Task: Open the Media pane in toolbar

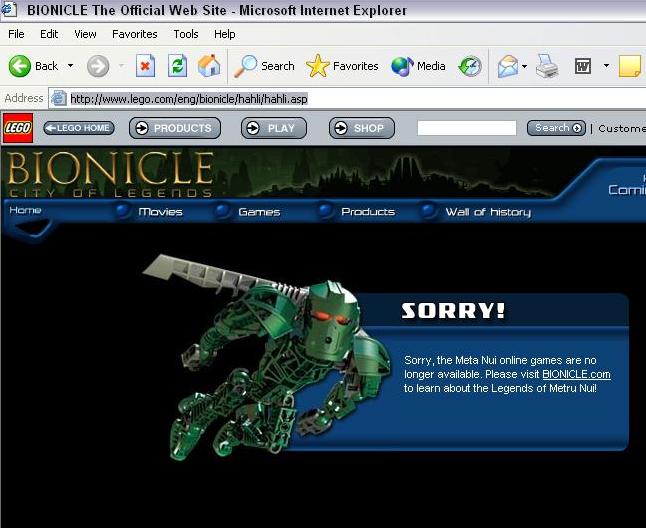Action: click(418, 66)
